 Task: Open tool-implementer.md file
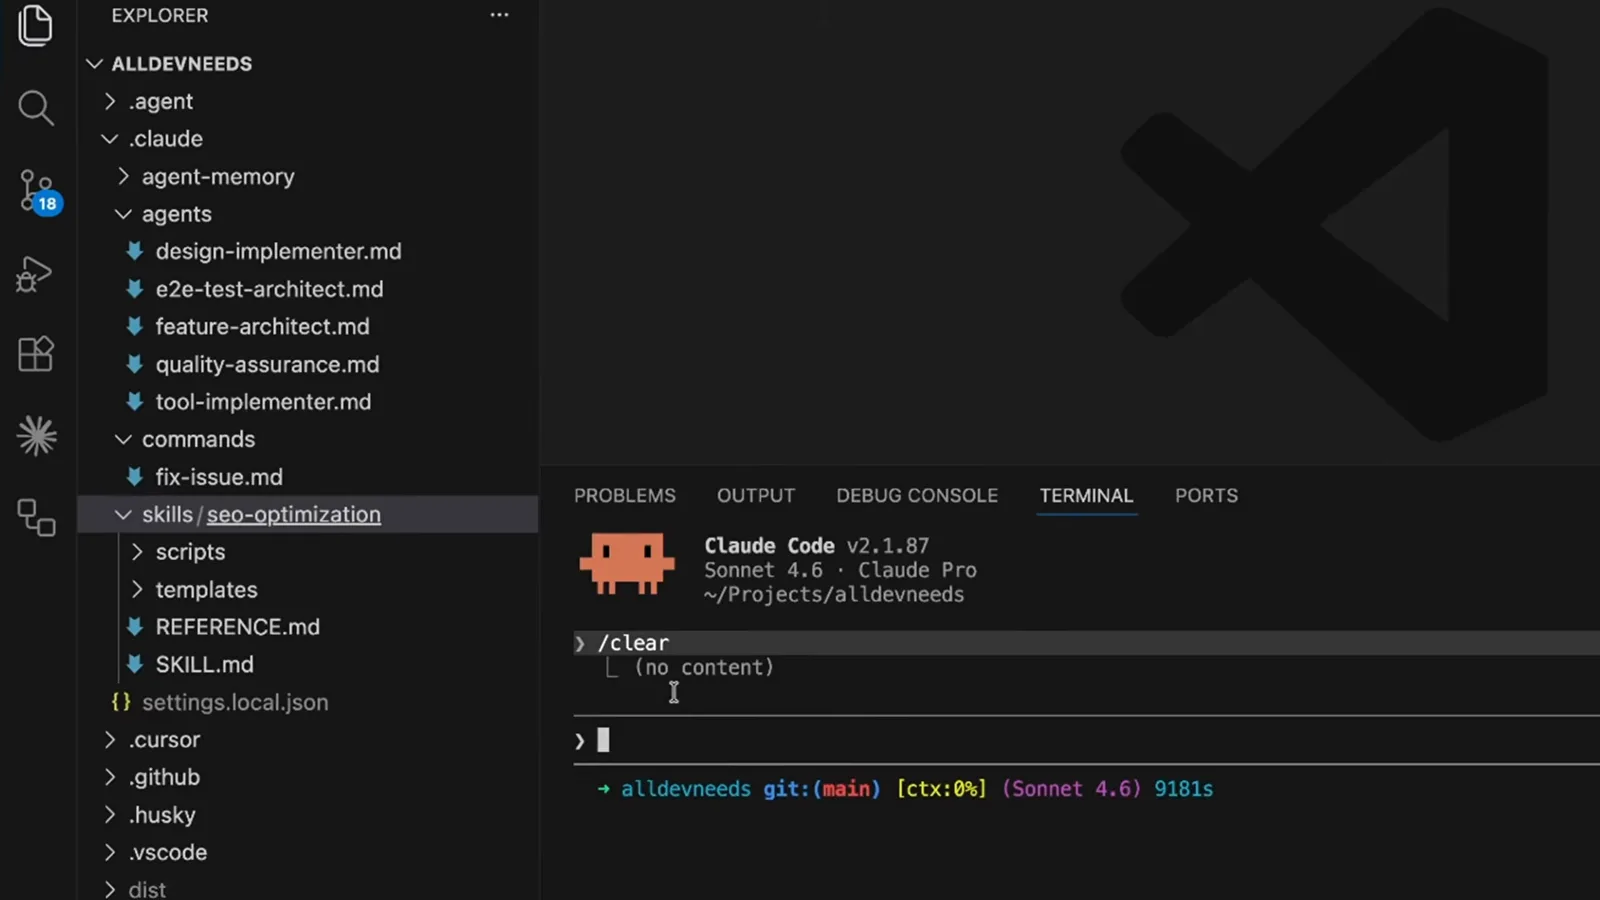[263, 401]
